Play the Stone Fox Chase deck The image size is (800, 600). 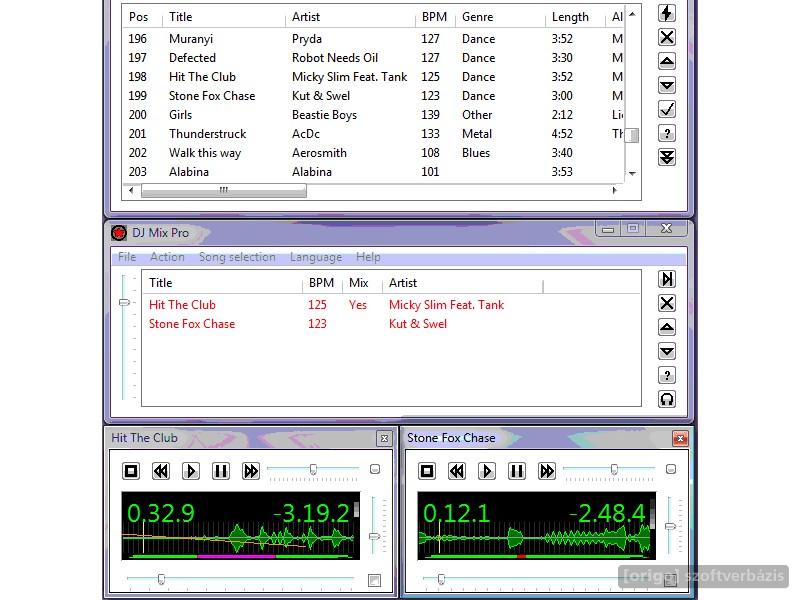pos(487,471)
